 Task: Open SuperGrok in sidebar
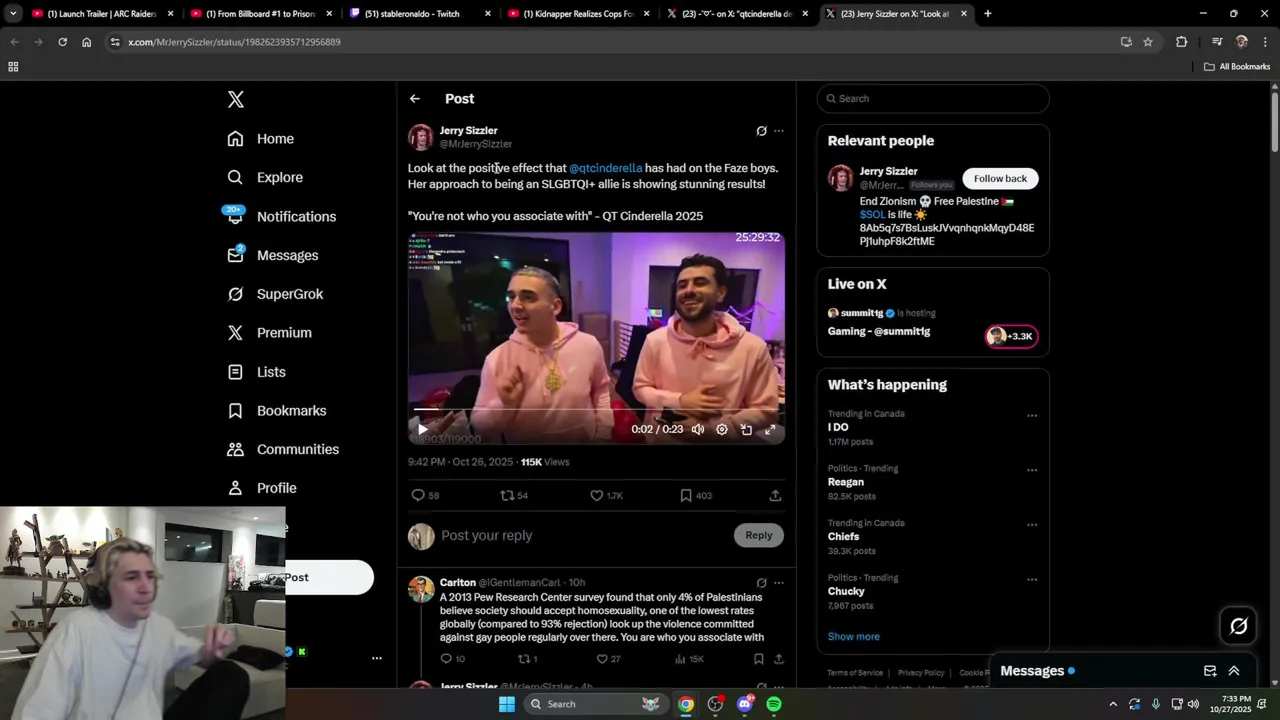pos(275,294)
